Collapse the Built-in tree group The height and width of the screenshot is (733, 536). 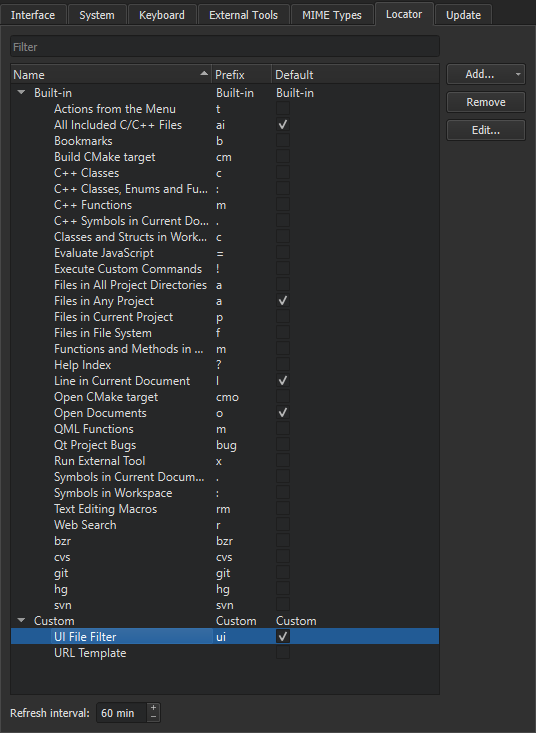click(x=21, y=93)
